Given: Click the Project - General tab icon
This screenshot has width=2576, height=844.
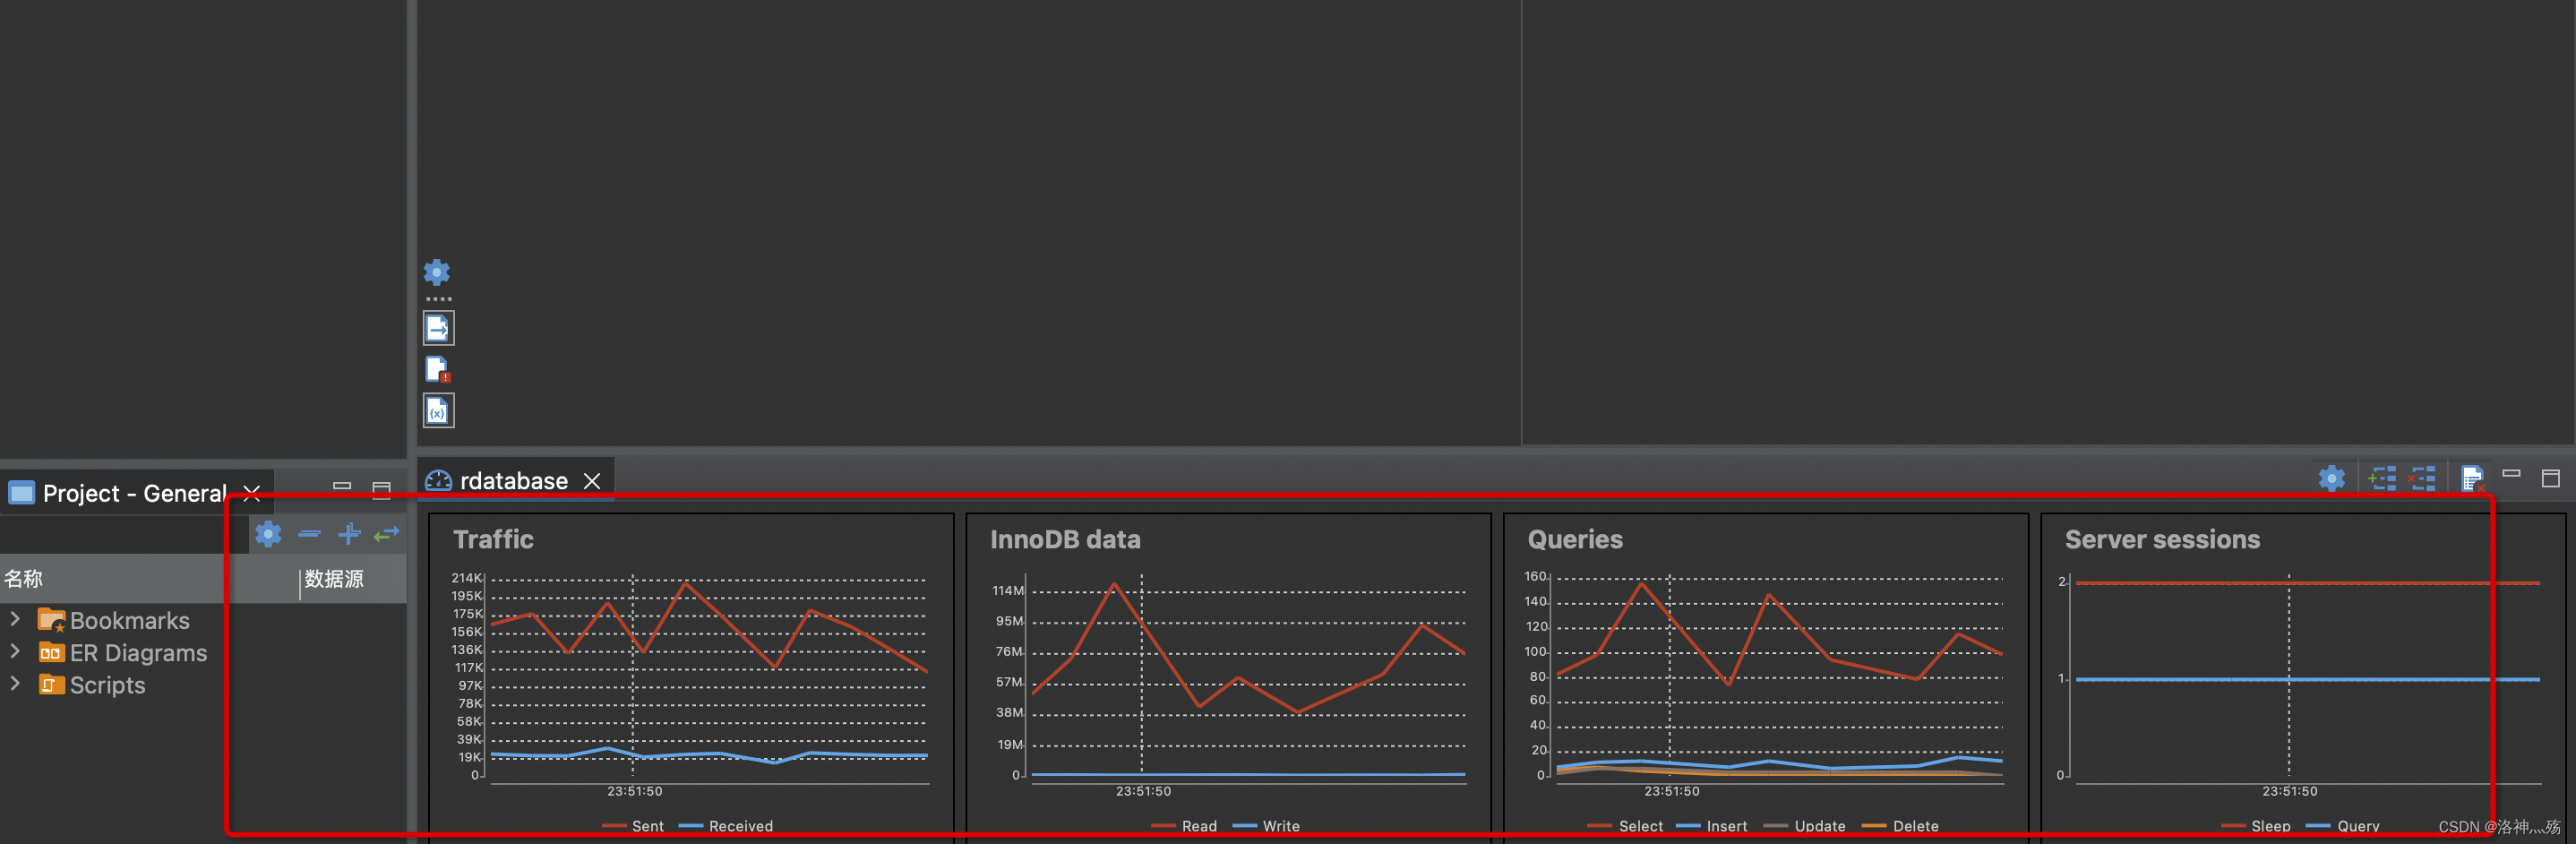Looking at the screenshot, I should 22,493.
